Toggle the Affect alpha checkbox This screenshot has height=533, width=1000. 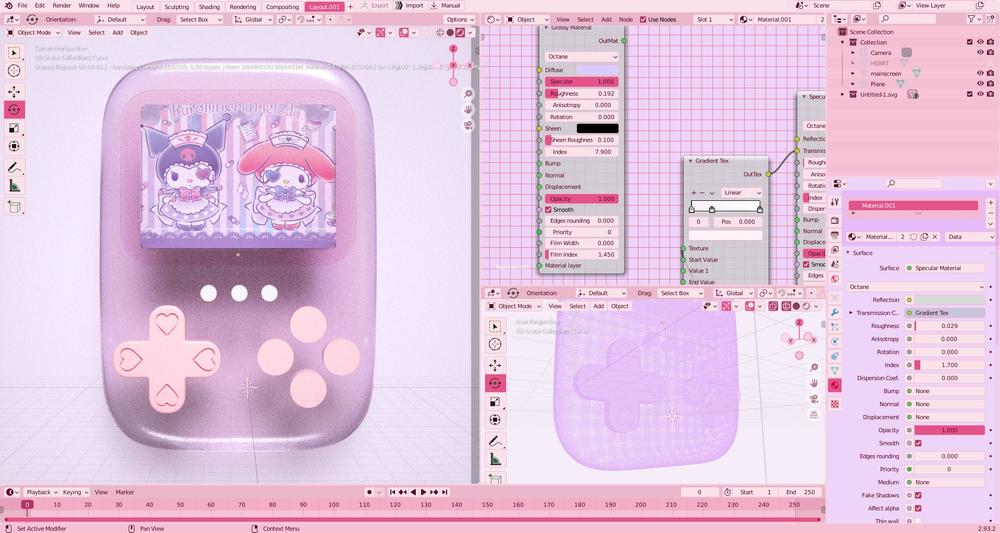click(x=918, y=508)
